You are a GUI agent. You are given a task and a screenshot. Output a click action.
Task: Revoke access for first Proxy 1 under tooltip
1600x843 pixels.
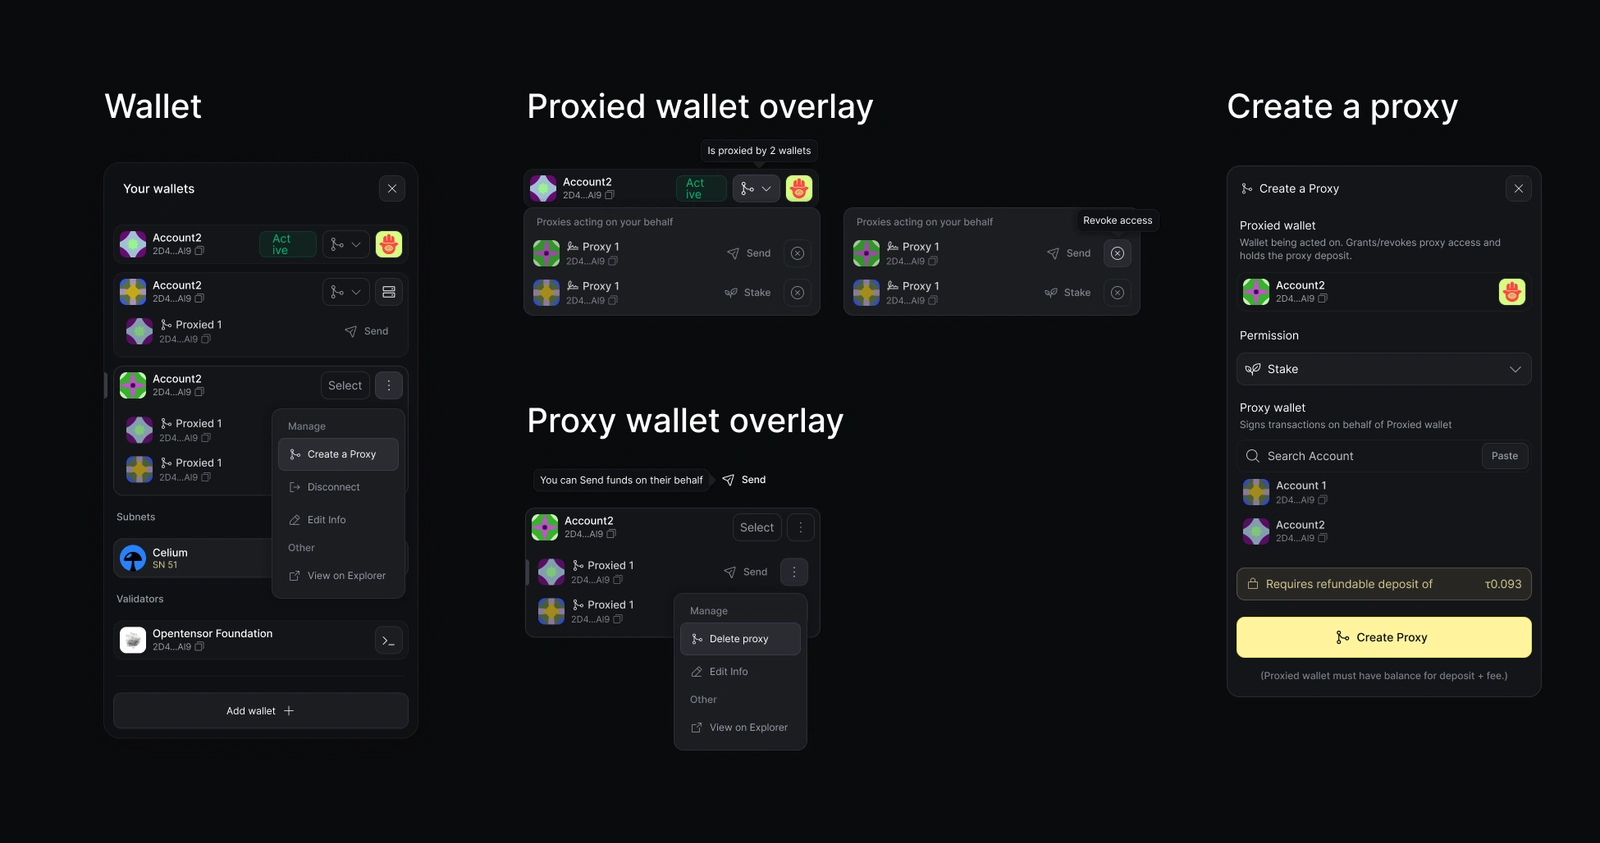click(x=1117, y=253)
